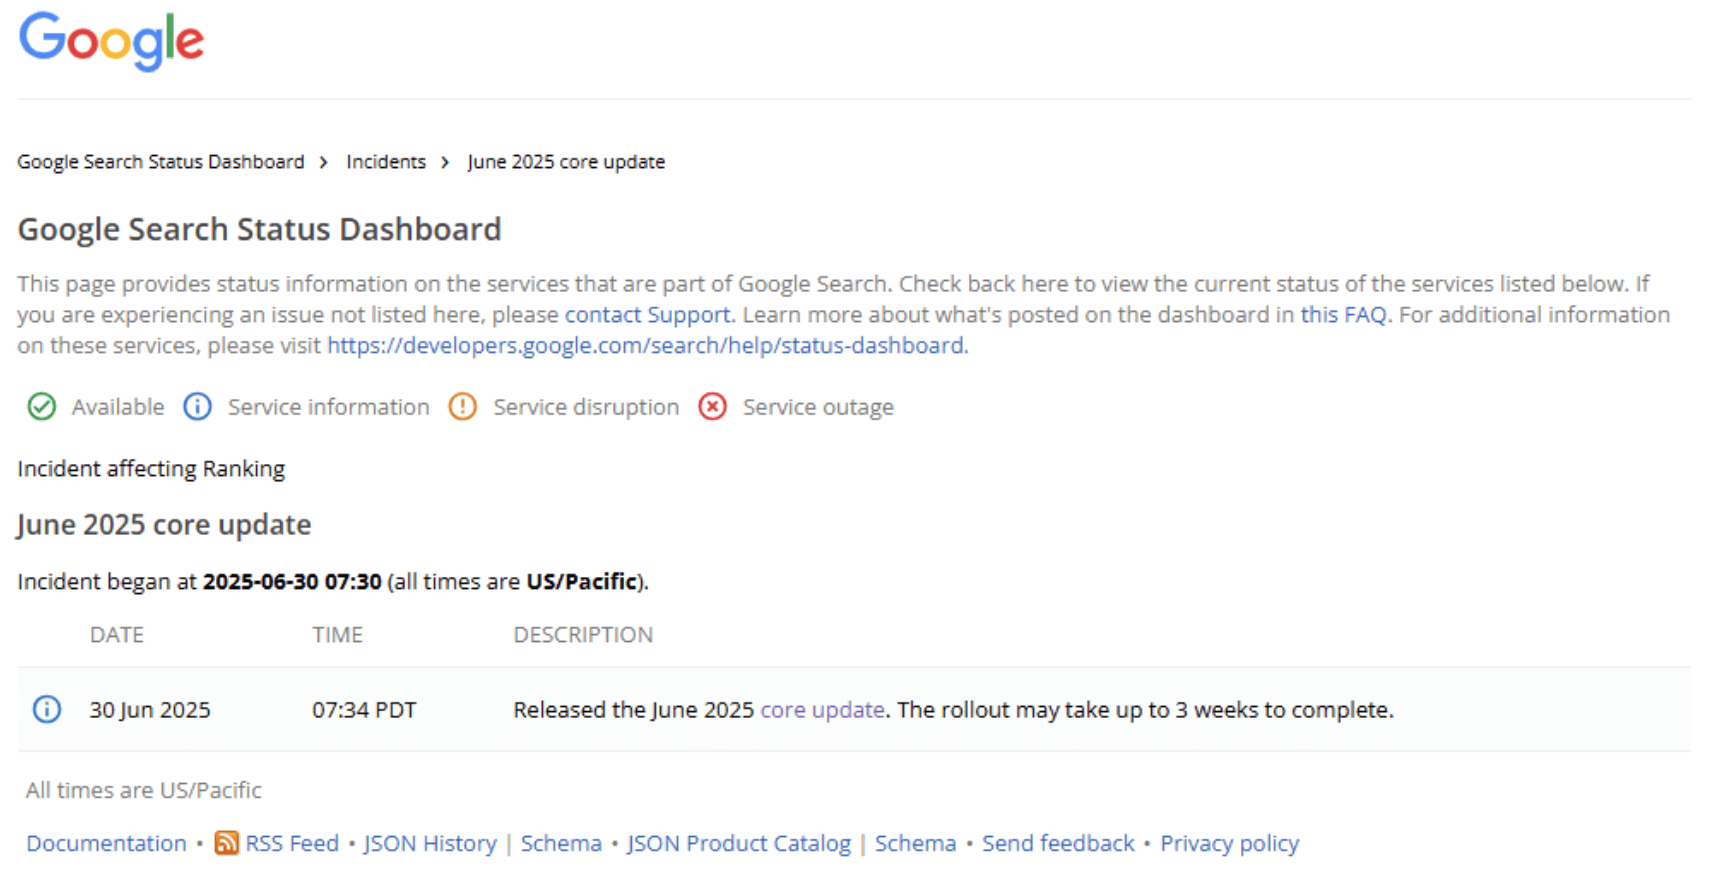
Task: Open the Google Search Status Dashboard breadcrumb
Action: (x=161, y=162)
